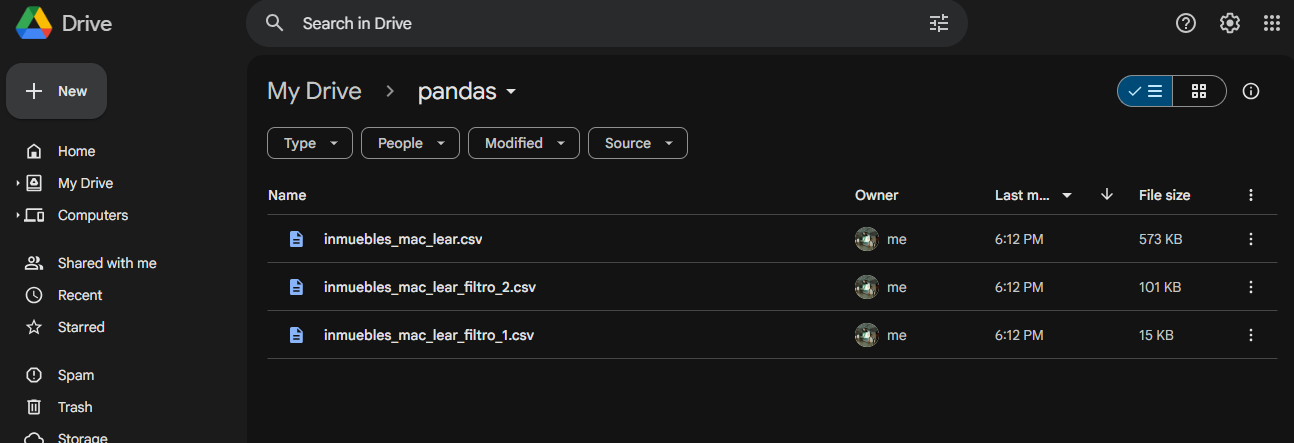The image size is (1294, 443).
Task: Open column more sorting options menu
Action: click(1250, 195)
